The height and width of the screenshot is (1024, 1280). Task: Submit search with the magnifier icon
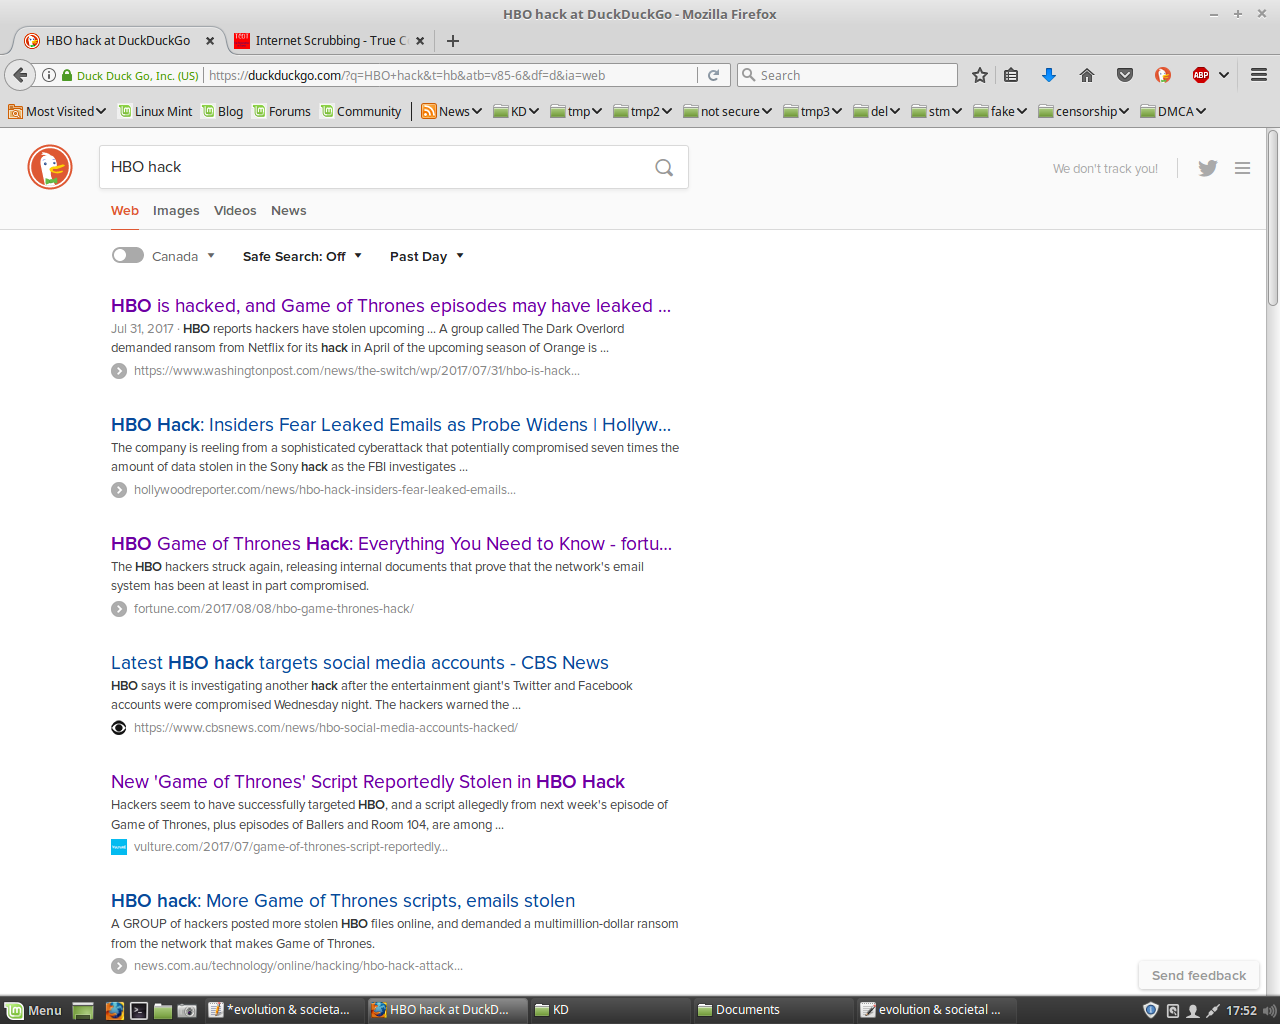tap(664, 167)
